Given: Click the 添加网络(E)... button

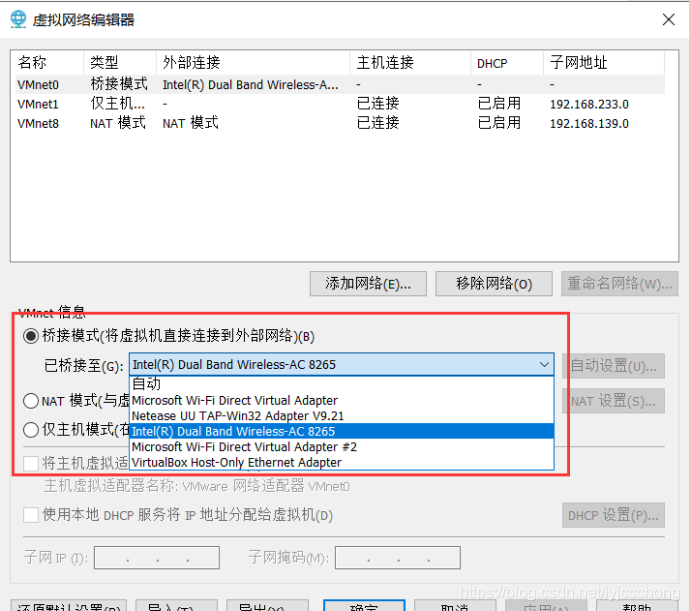Looking at the screenshot, I should click(368, 284).
